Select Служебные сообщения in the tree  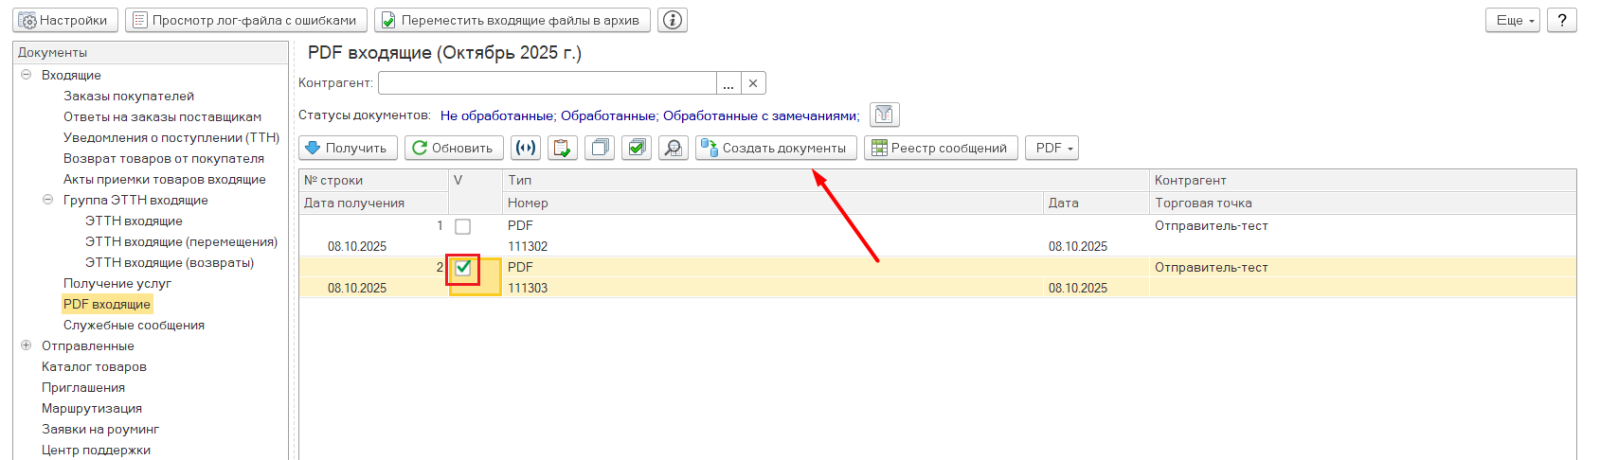(x=133, y=325)
